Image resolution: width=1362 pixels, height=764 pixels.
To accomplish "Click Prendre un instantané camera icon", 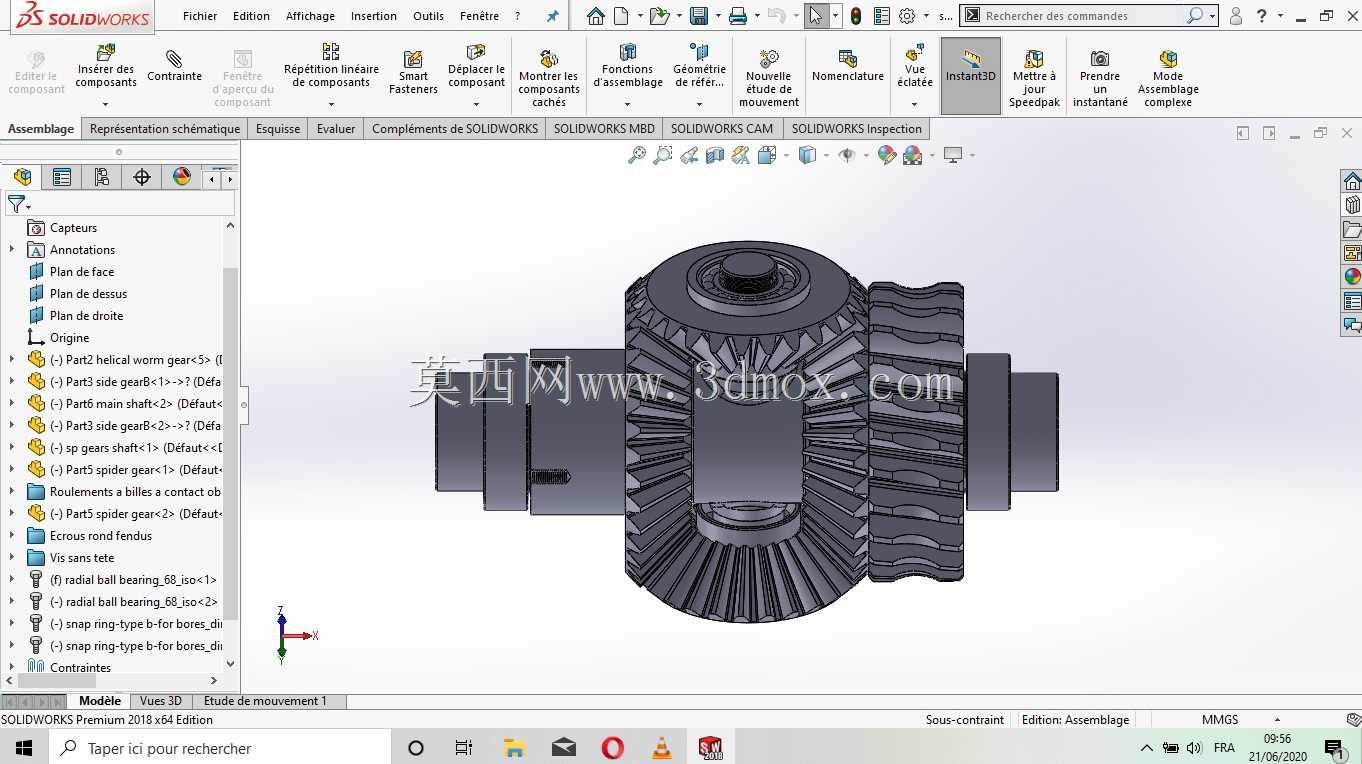I will 1100,58.
